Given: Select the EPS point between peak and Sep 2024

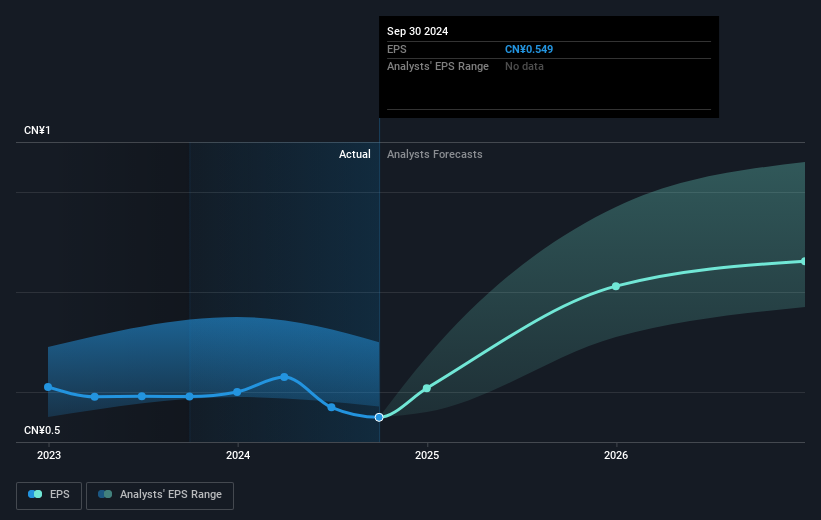Looking at the screenshot, I should point(331,407).
